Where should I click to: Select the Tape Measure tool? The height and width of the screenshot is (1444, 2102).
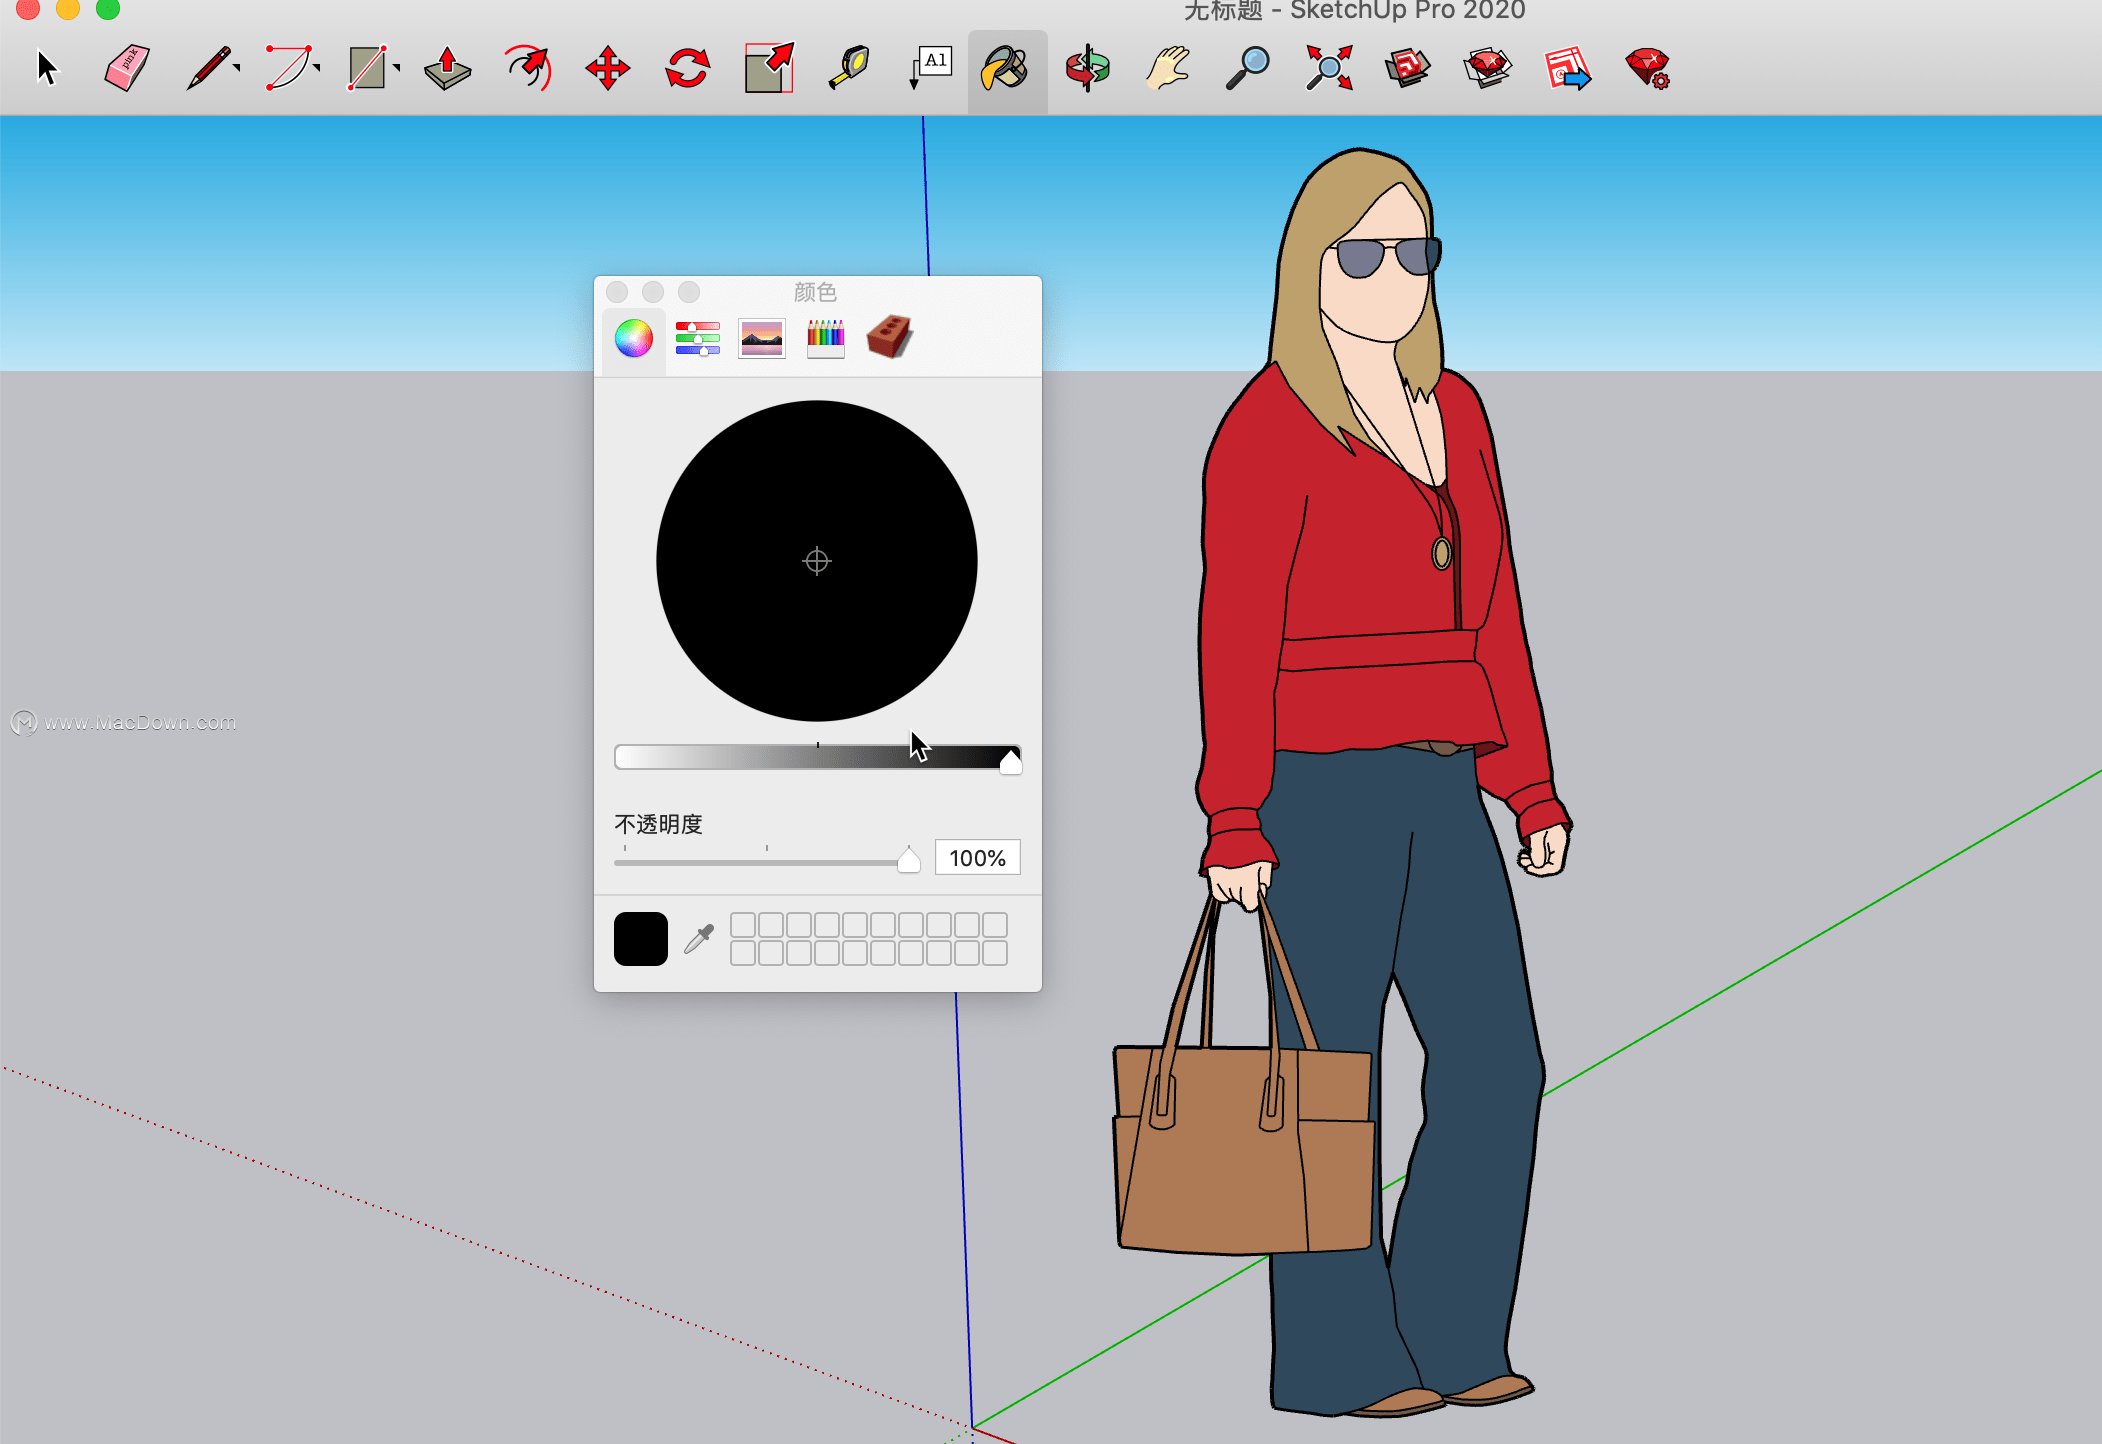pos(849,69)
